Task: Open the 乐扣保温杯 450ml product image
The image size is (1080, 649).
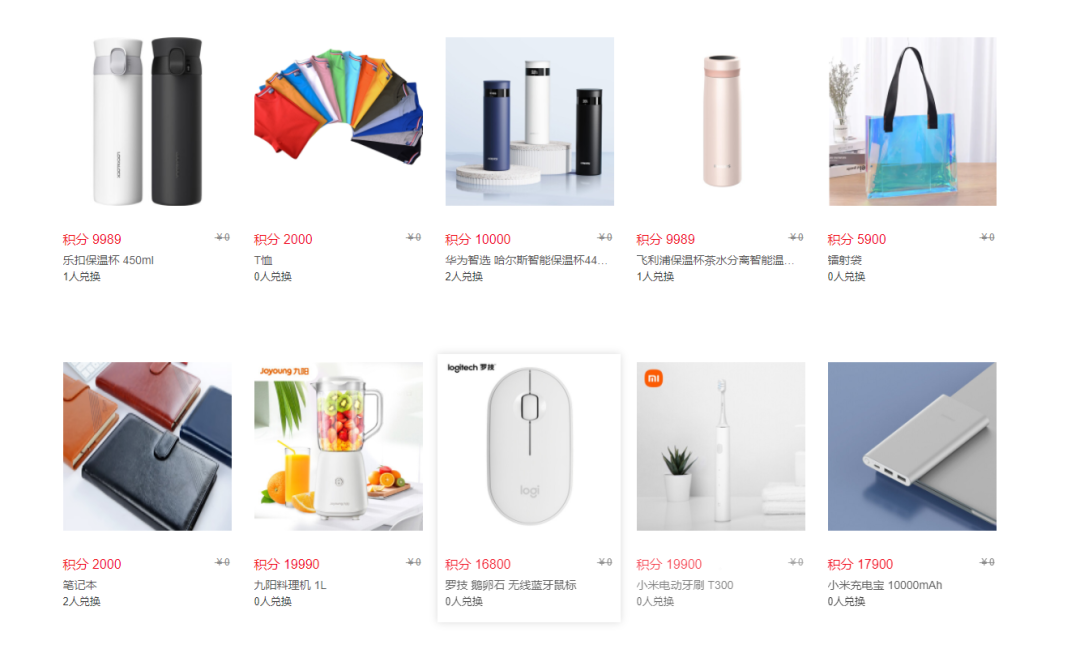Action: pos(147,121)
